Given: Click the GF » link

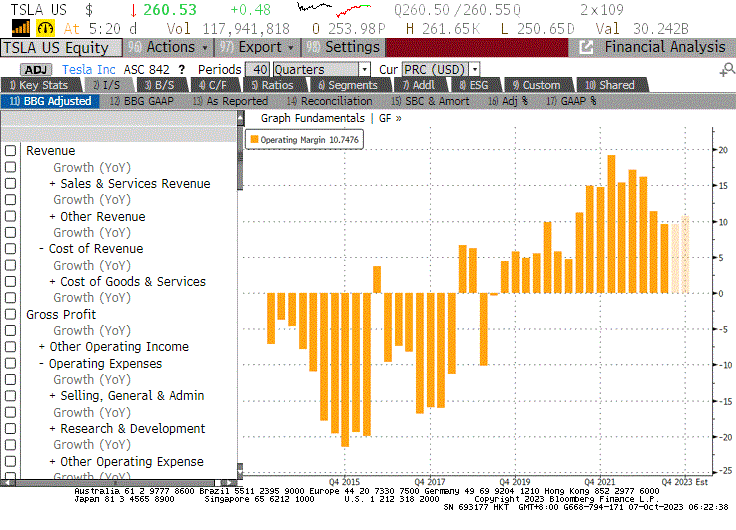Looking at the screenshot, I should coord(390,118).
